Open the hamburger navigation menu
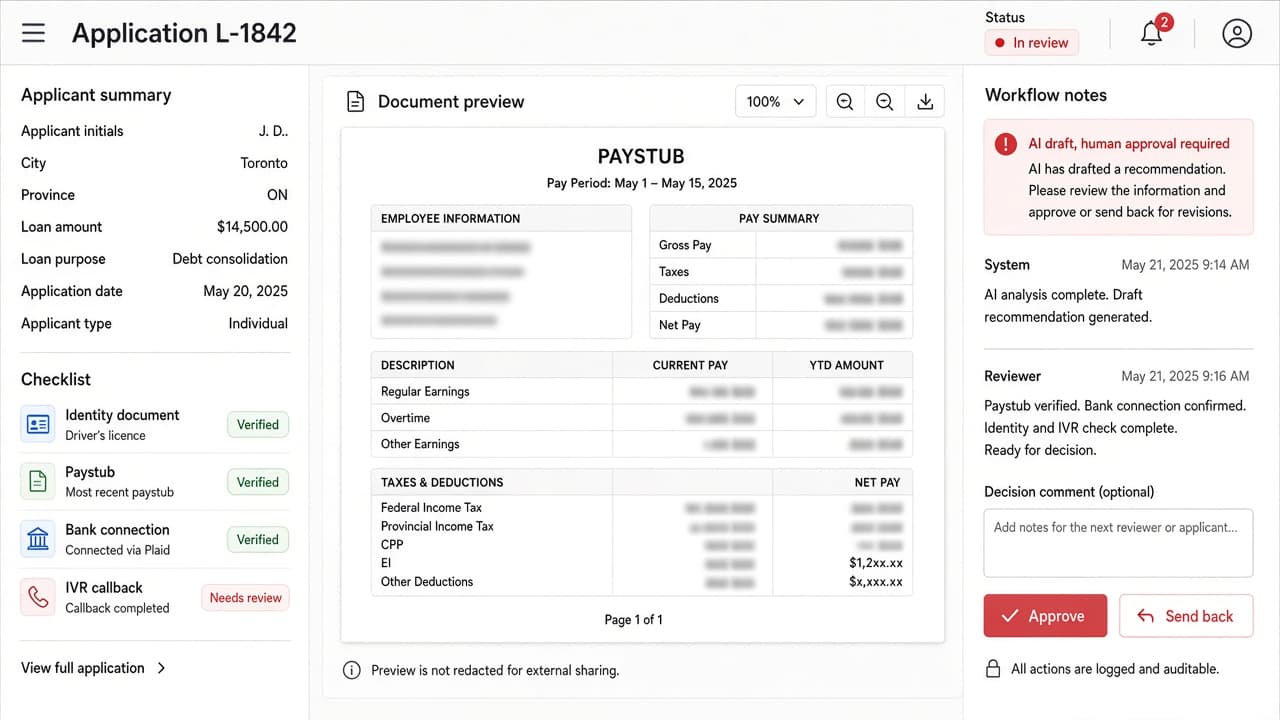1280x720 pixels. (34, 33)
